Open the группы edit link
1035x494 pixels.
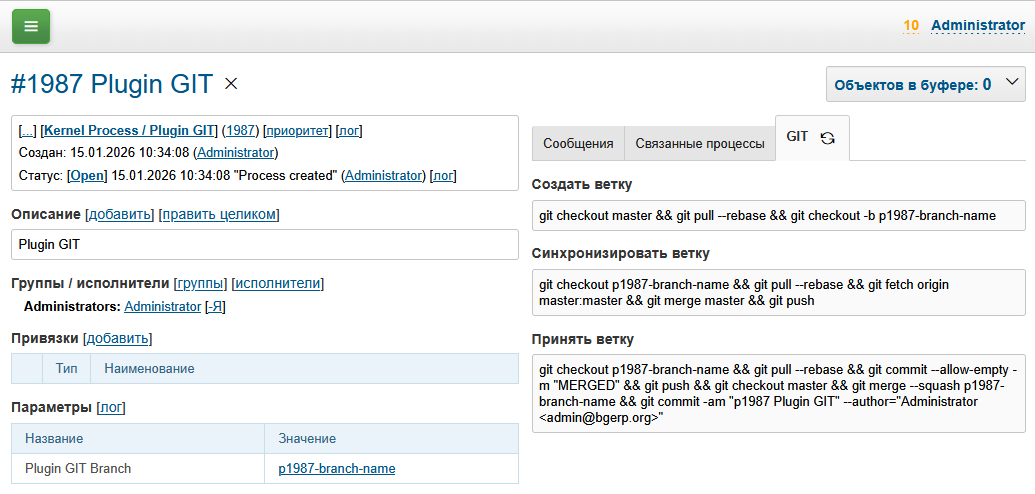[202, 283]
